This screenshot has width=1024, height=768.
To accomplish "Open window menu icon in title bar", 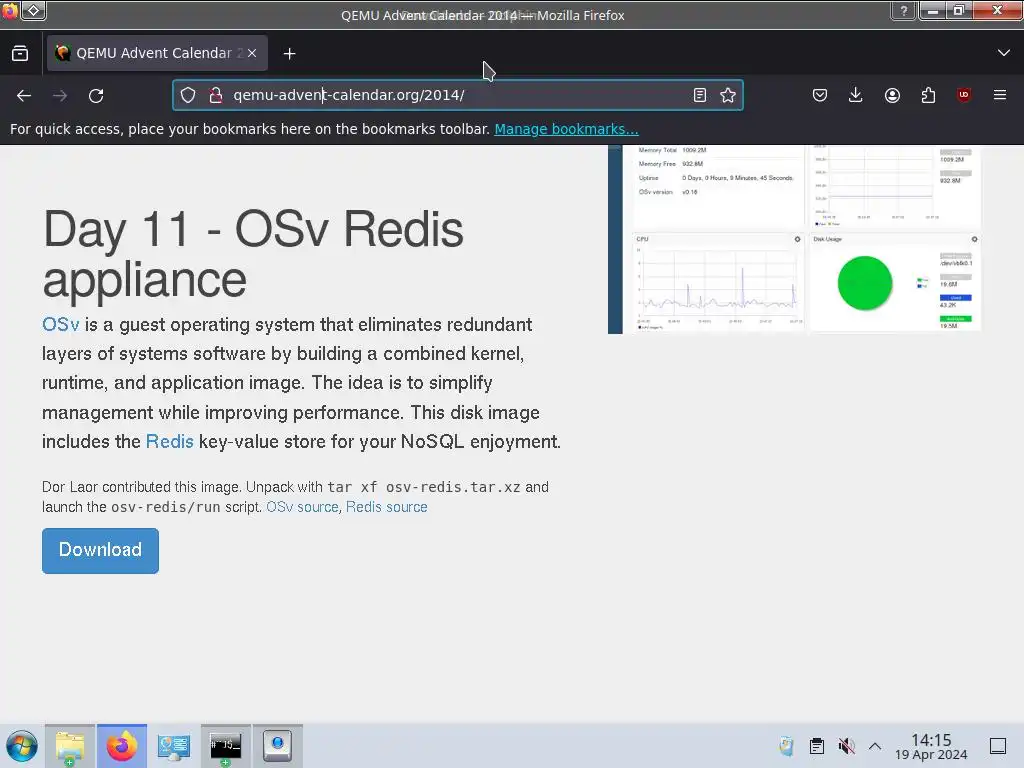I will point(10,11).
